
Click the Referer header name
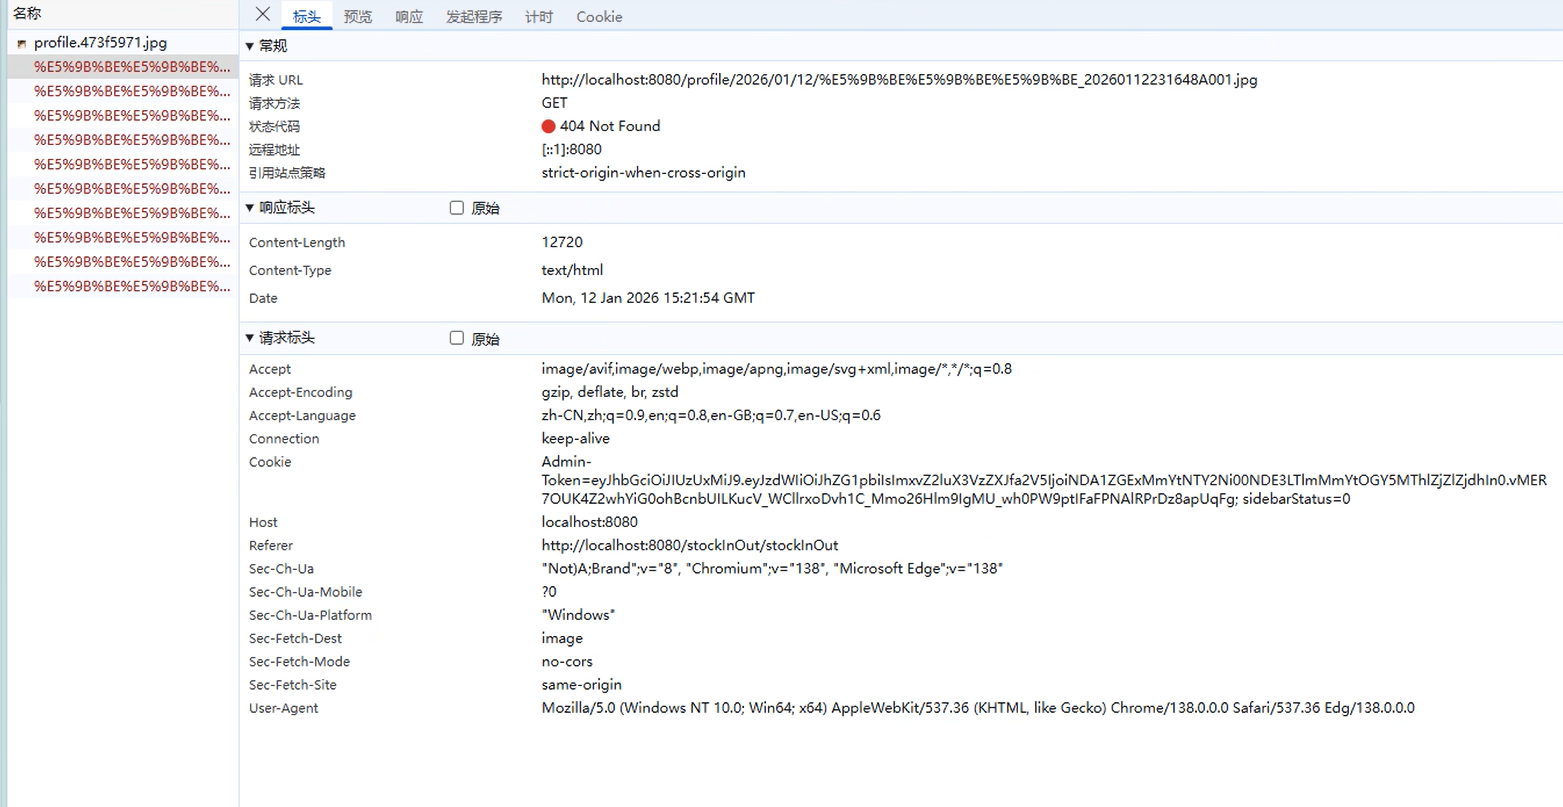coord(271,545)
